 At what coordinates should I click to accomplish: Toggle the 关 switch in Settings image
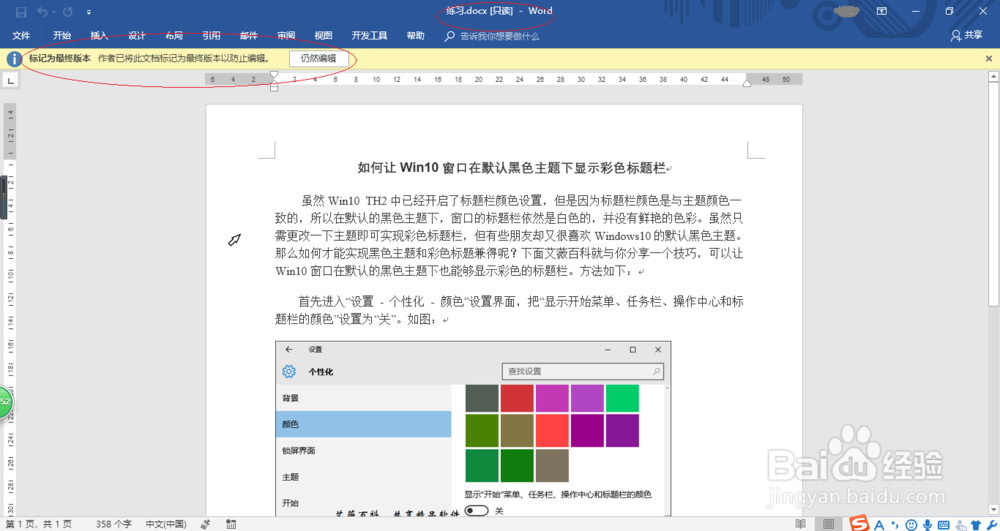point(476,511)
